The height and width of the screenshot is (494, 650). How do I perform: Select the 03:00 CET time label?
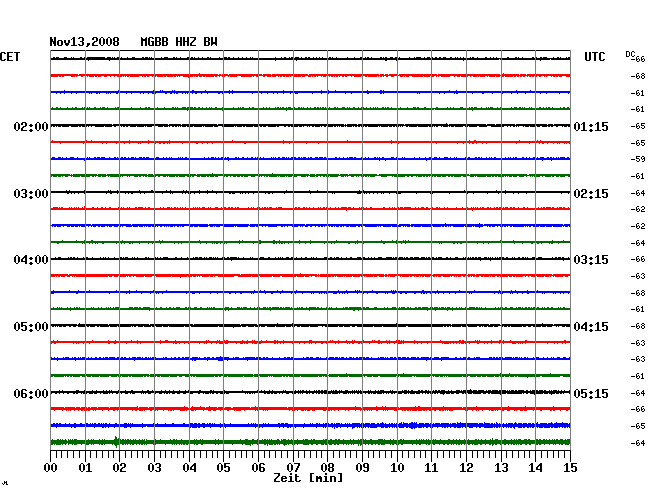click(x=31, y=194)
